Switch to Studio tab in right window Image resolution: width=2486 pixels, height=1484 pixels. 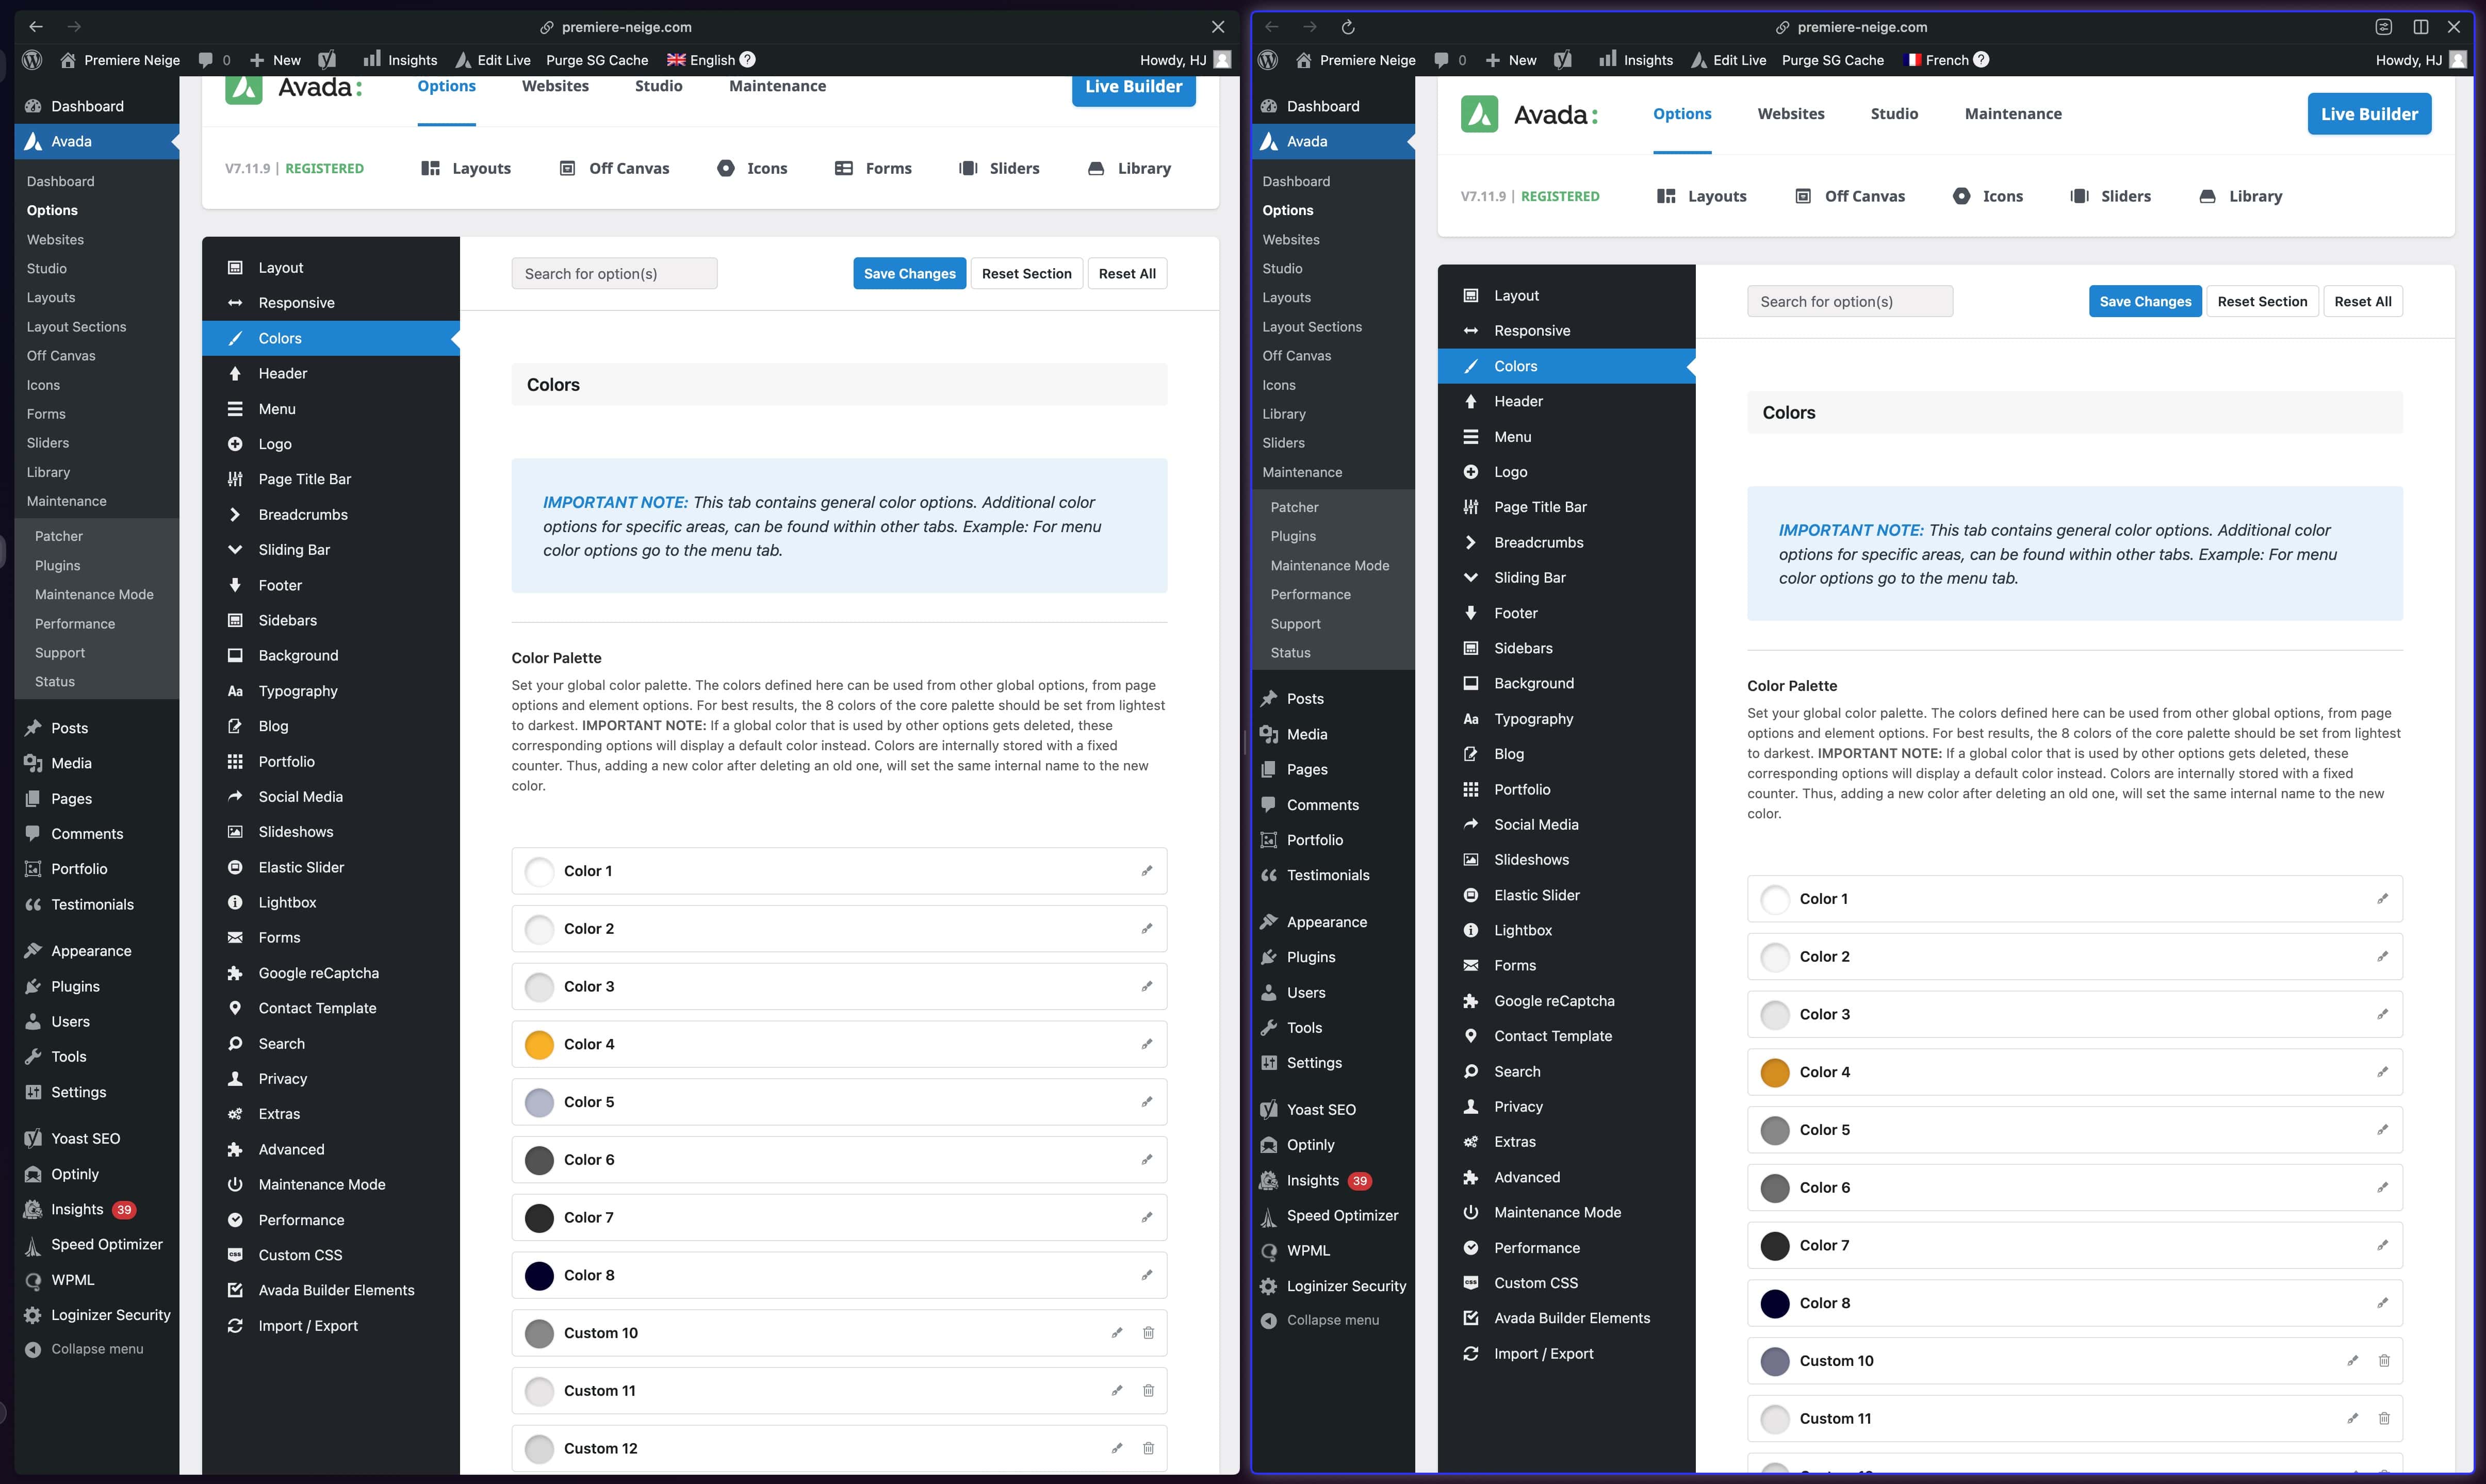(1894, 114)
